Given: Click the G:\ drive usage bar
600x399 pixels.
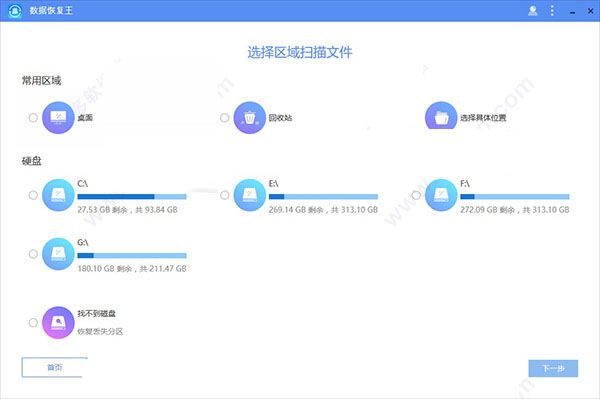Looking at the screenshot, I should point(132,256).
